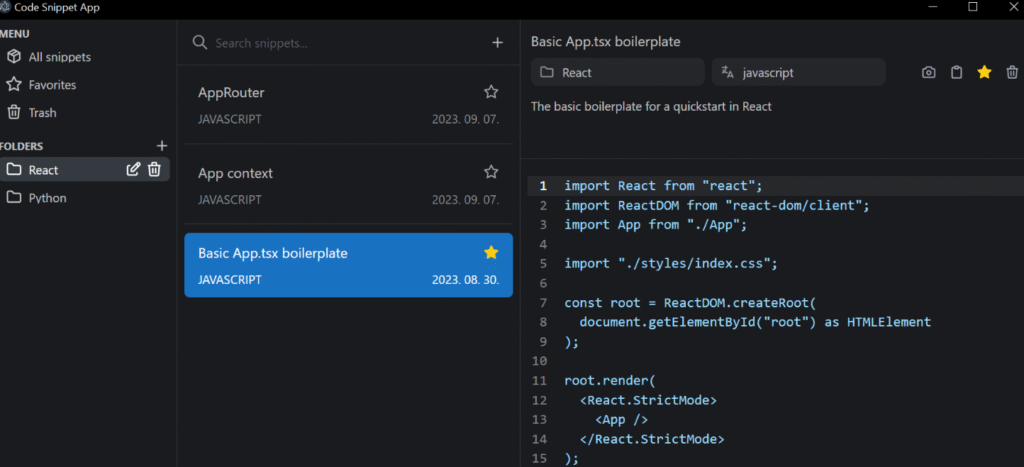This screenshot has width=1024, height=467.
Task: Delete the React folder with the trash icon
Action: [x=154, y=170]
